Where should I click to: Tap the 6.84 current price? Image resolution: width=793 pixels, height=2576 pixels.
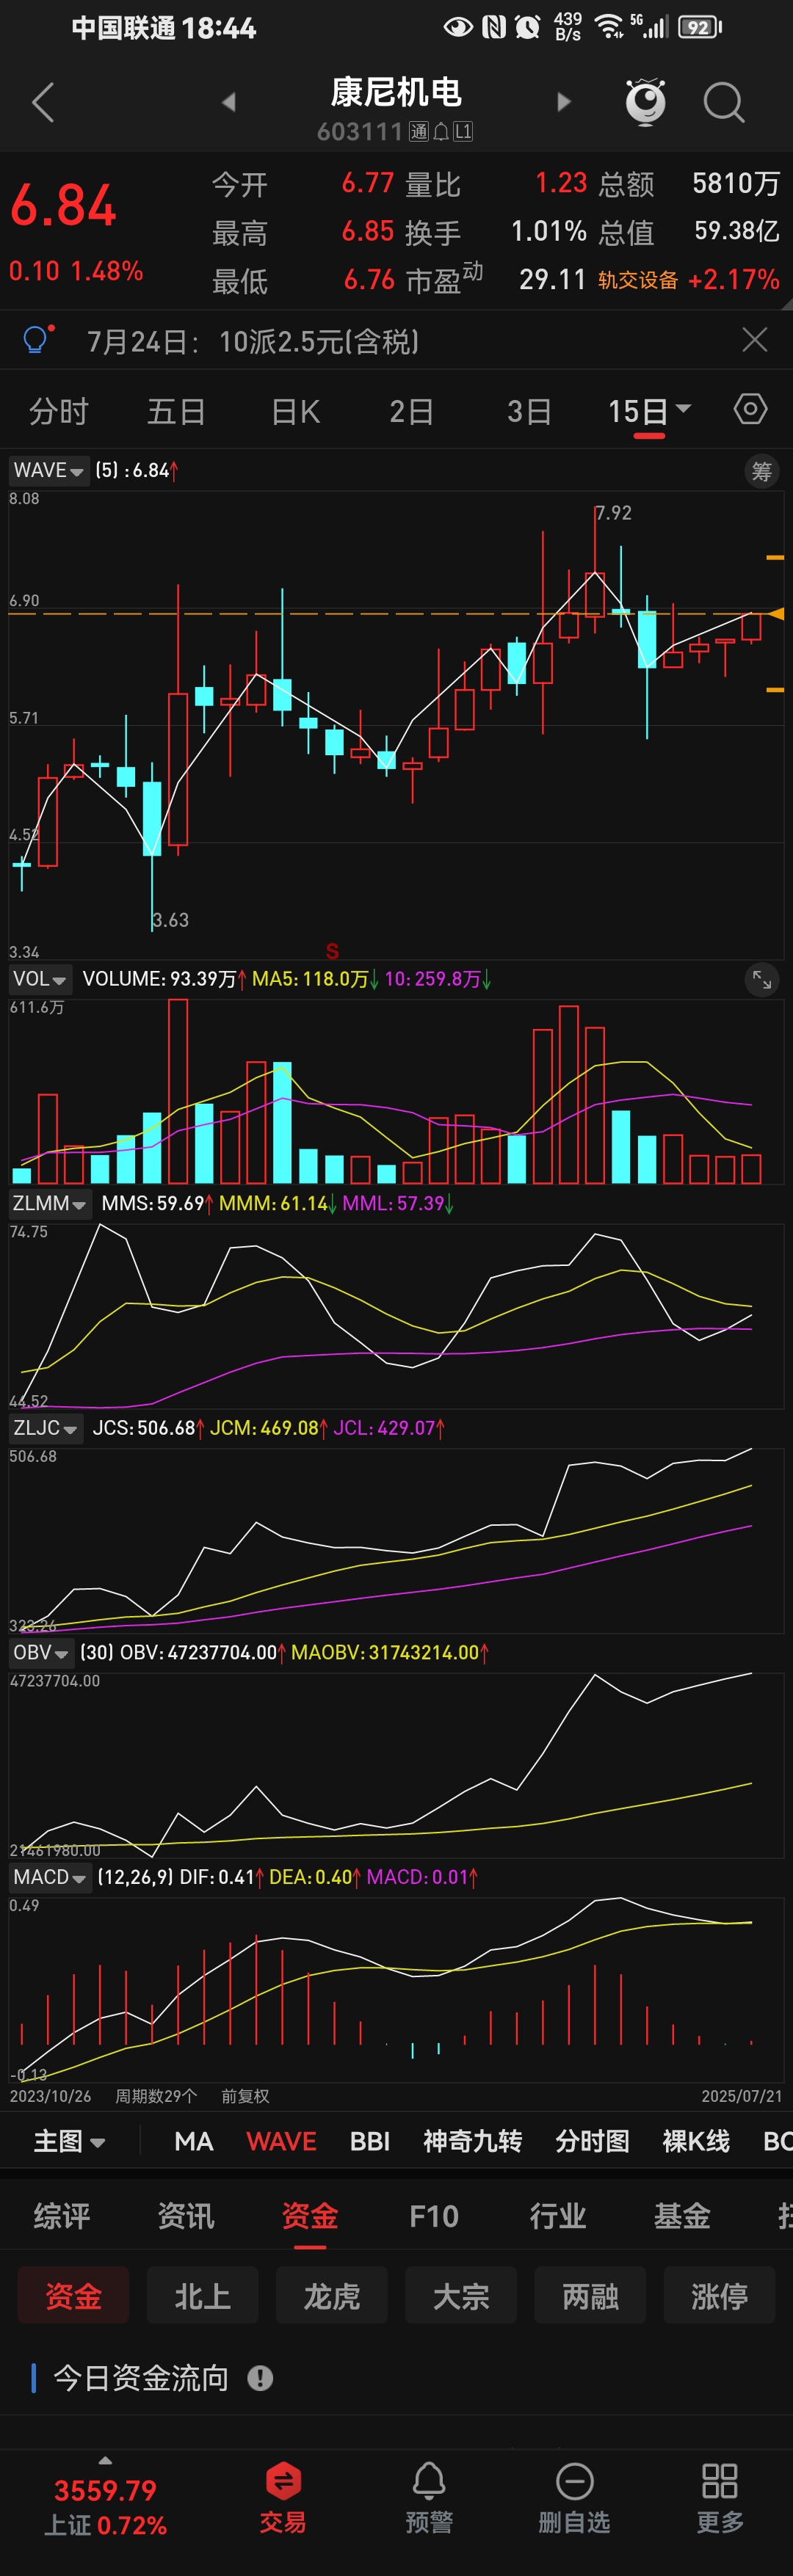point(63,205)
